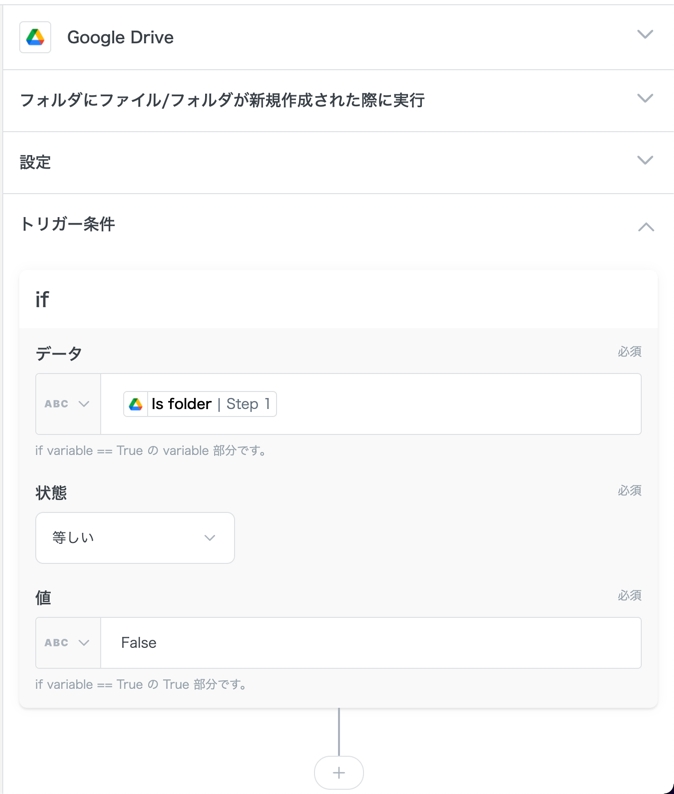Click the トリガー条件 section heading
This screenshot has height=794, width=674.
point(67,224)
